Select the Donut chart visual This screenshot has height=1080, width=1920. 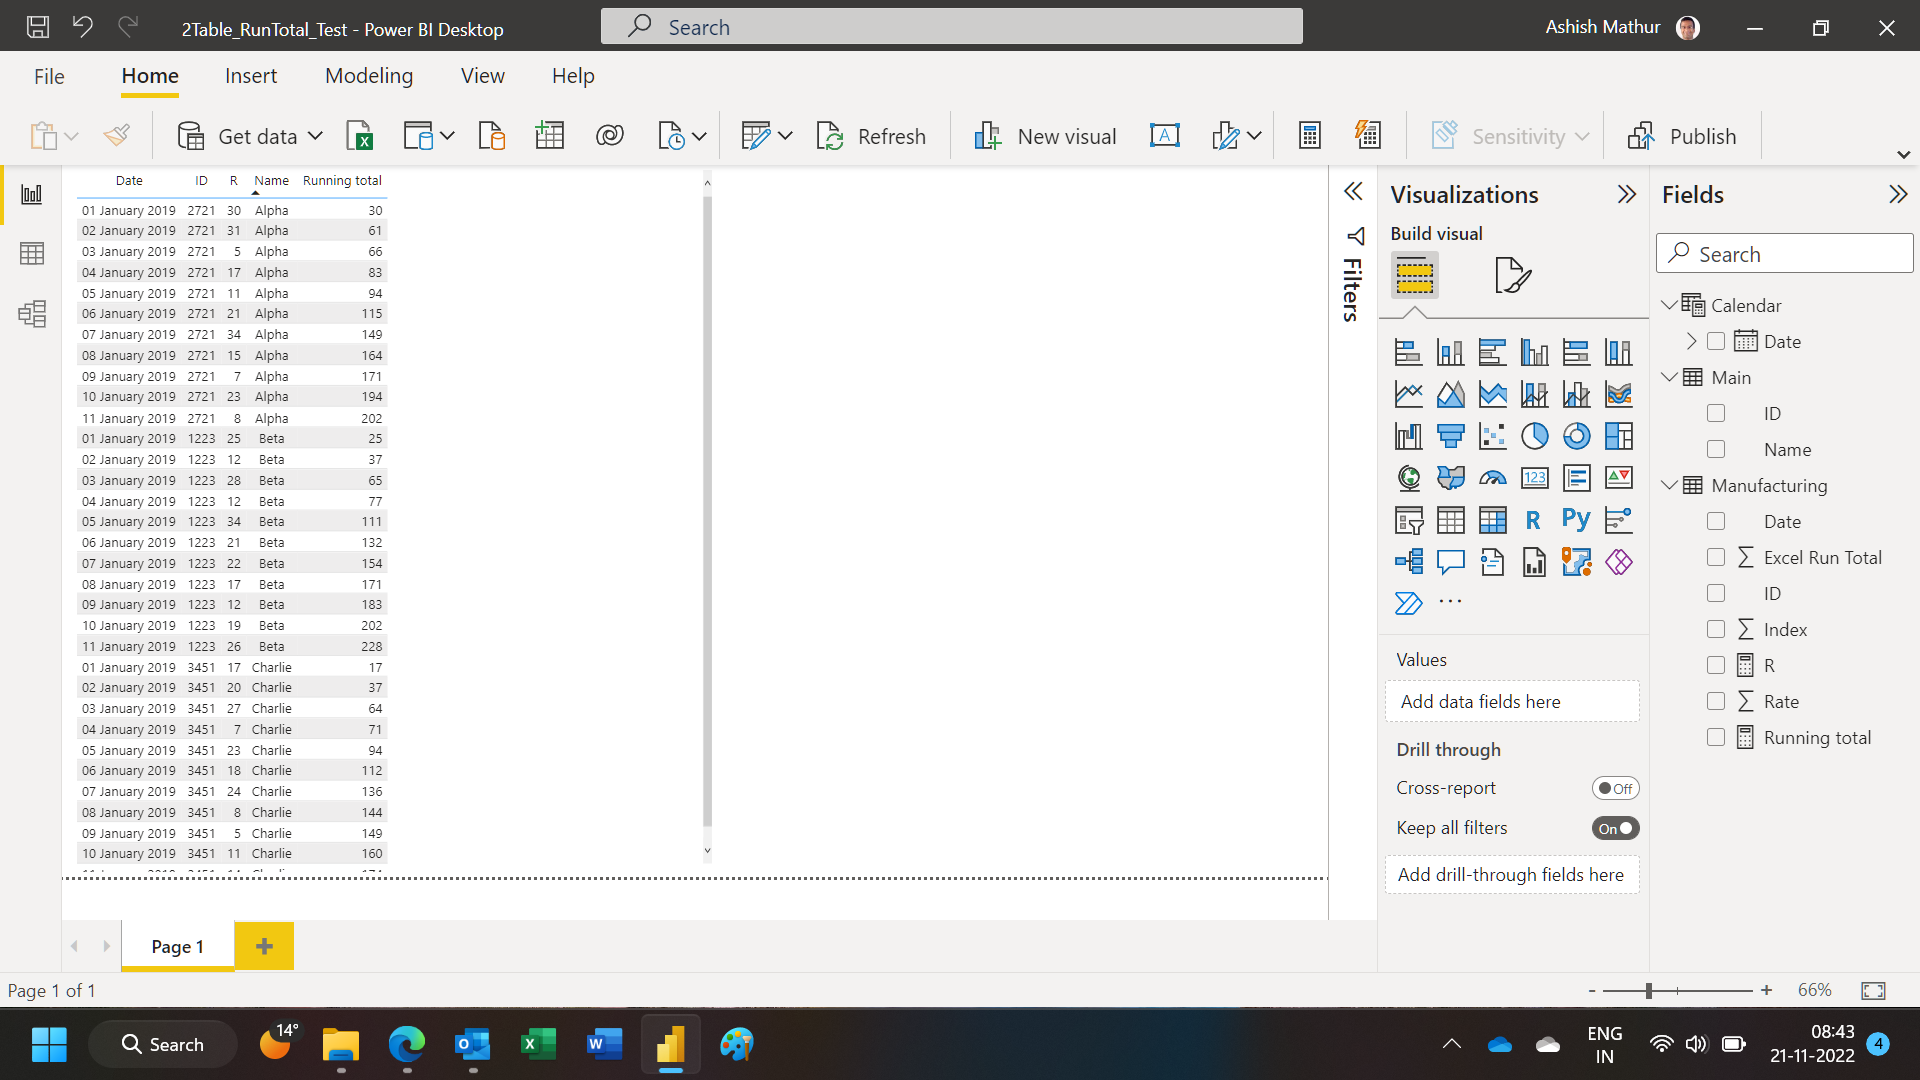[x=1576, y=436]
